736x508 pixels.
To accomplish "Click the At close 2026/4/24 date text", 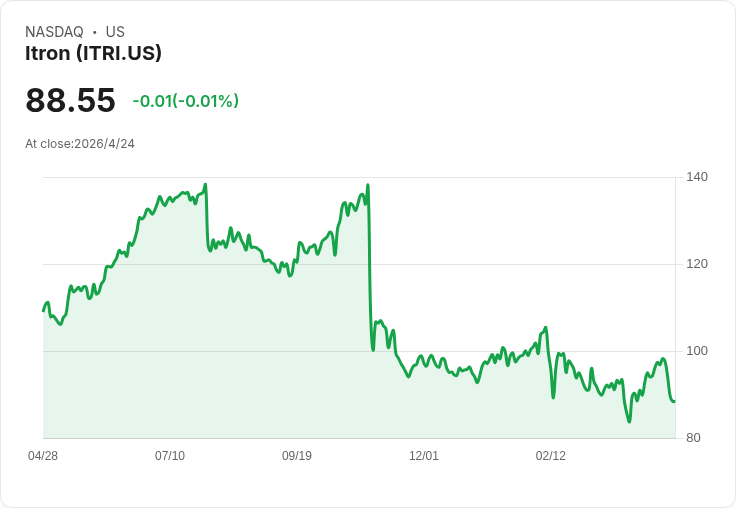I will (x=80, y=144).
